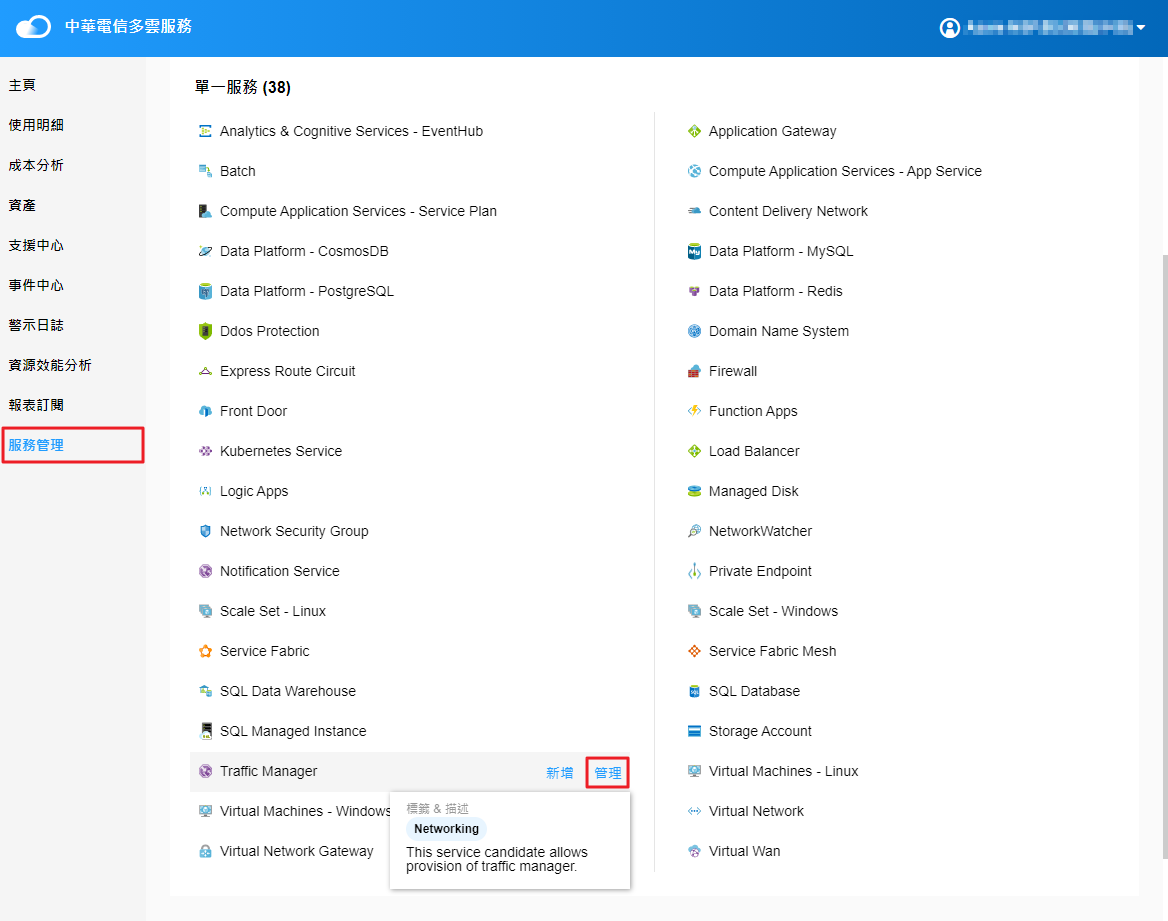This screenshot has height=921, width=1168.
Task: Click the Ddos Protection shield icon
Action: click(x=205, y=332)
